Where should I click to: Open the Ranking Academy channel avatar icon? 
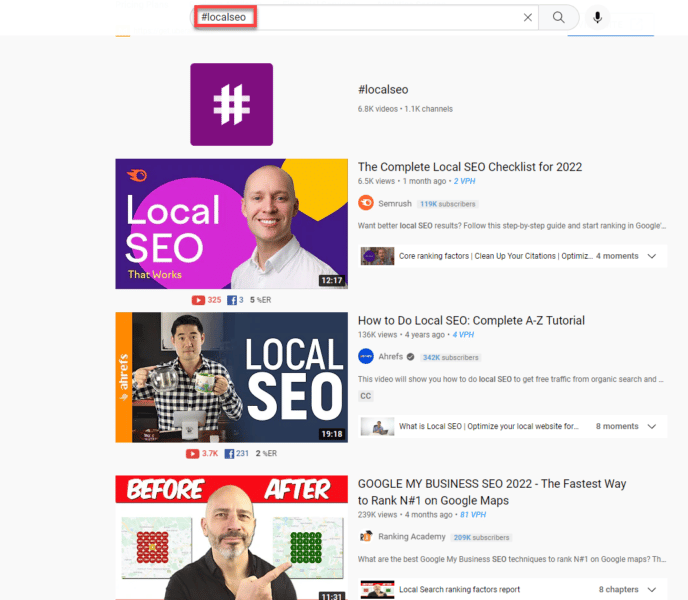tap(366, 536)
